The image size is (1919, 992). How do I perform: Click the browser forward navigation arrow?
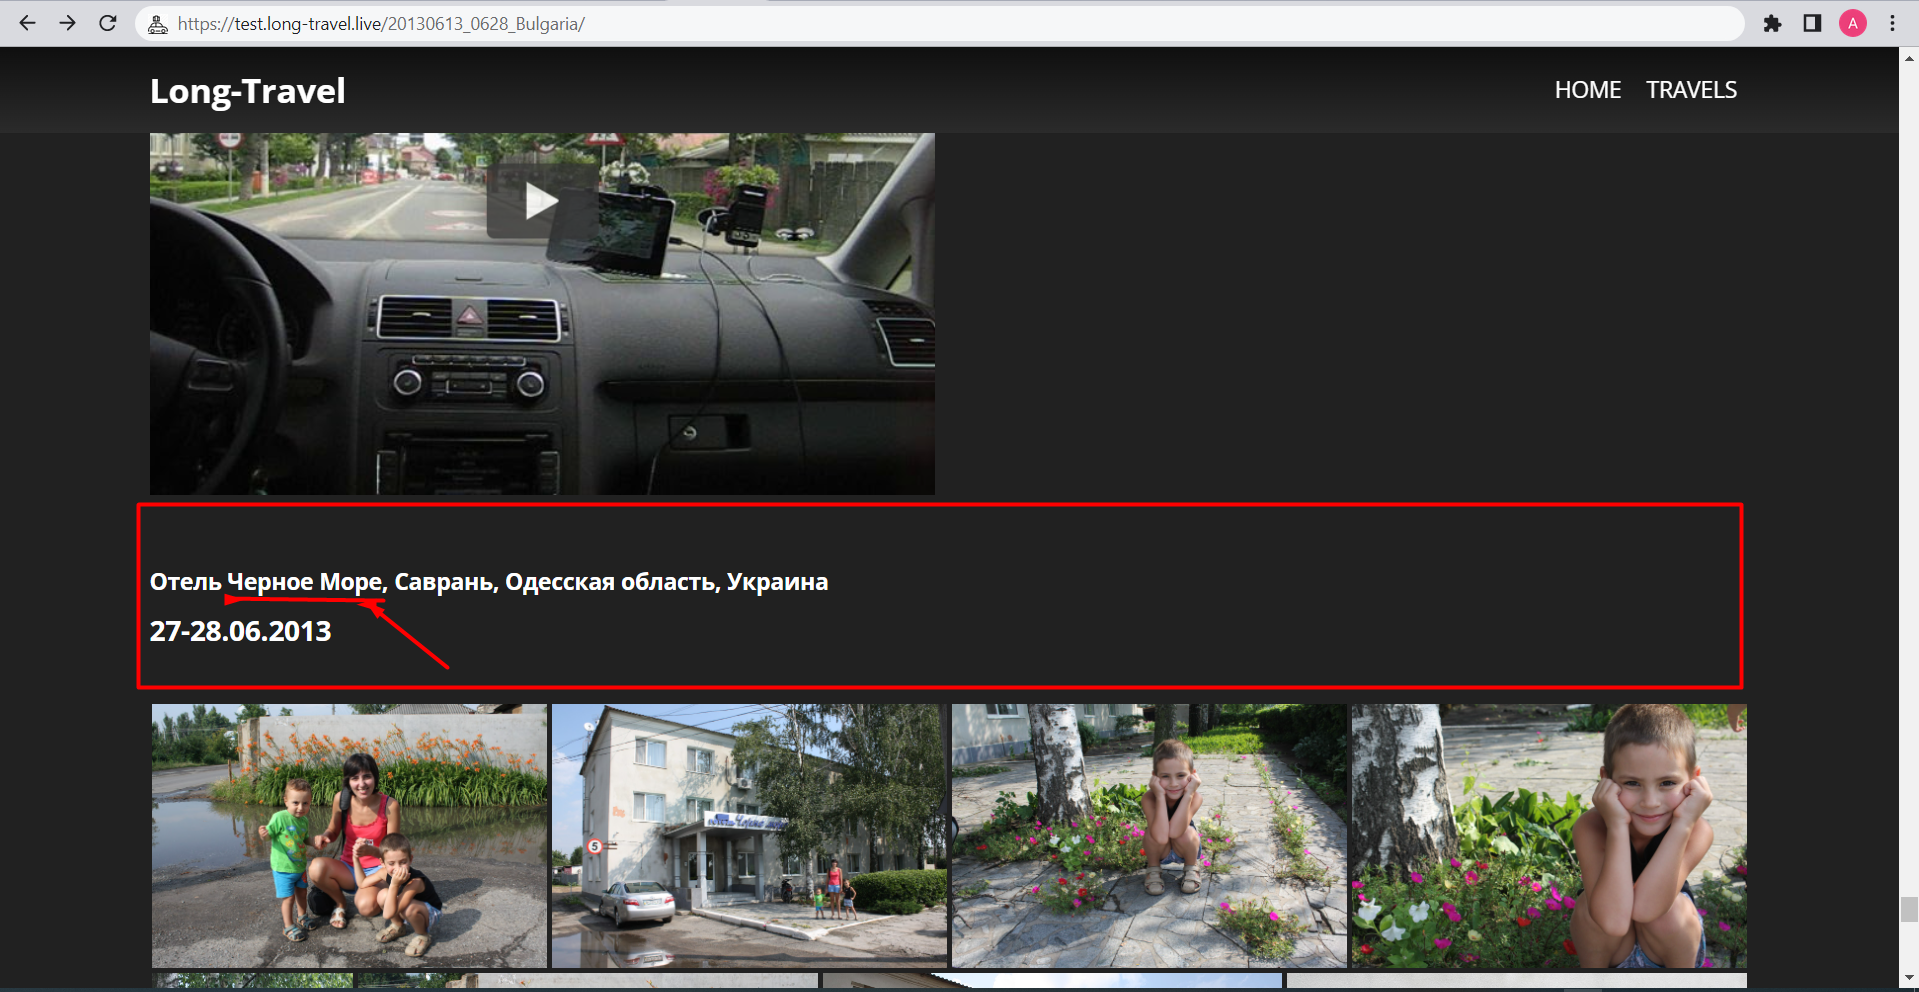pos(67,23)
